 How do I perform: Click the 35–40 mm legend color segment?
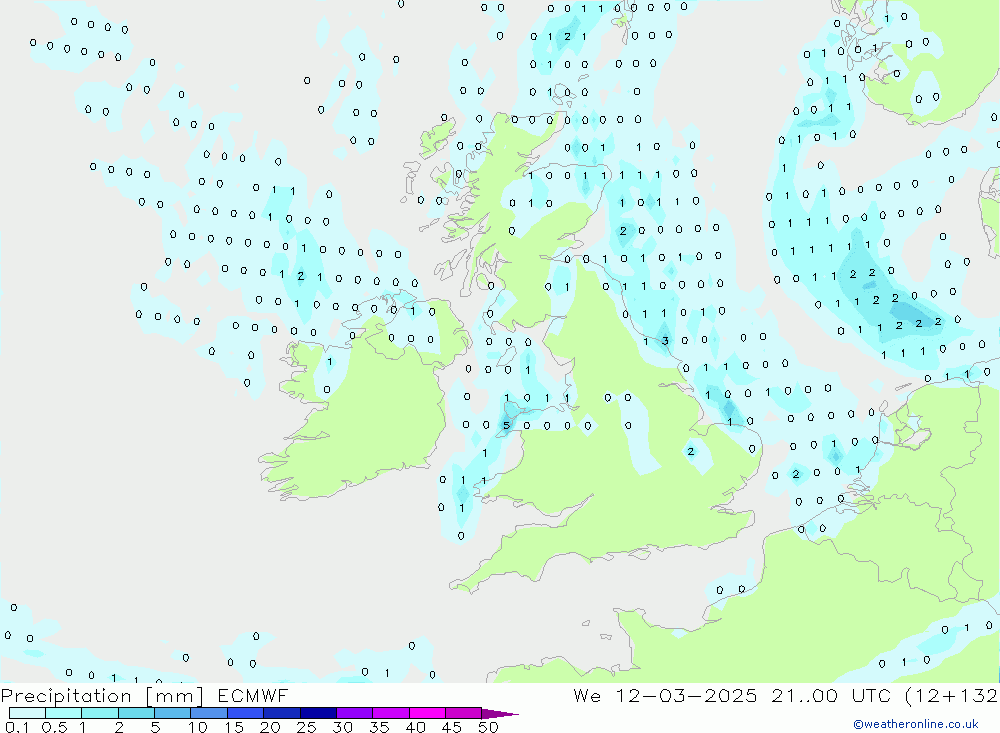click(x=391, y=713)
